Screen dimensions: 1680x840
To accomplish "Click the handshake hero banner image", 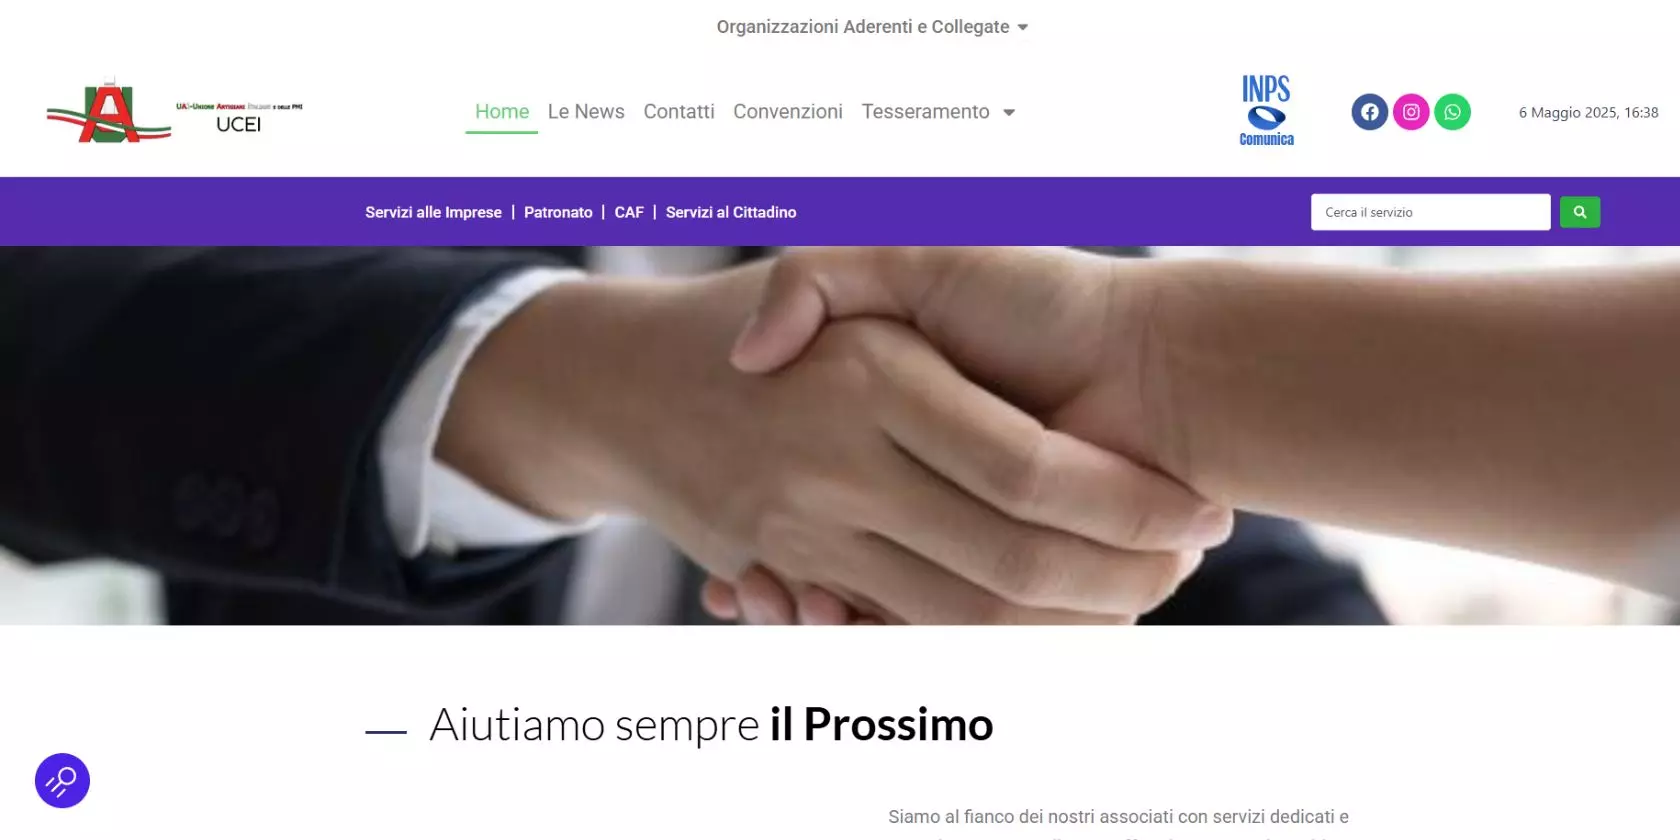I will click(x=840, y=435).
